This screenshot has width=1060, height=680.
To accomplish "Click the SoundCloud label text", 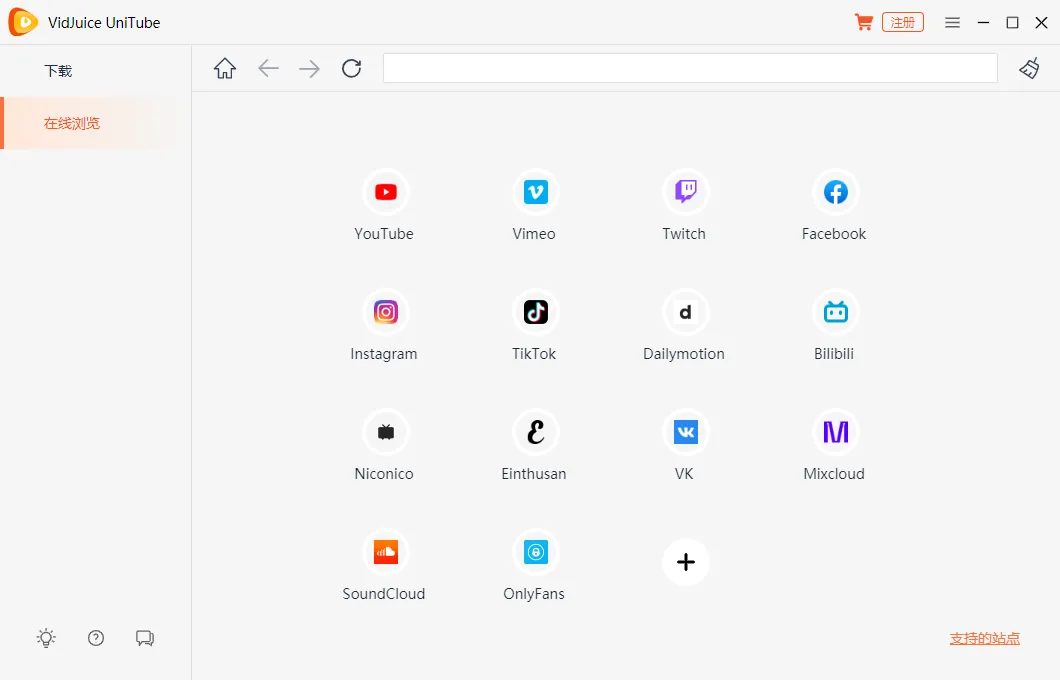I will pyautogui.click(x=383, y=593).
